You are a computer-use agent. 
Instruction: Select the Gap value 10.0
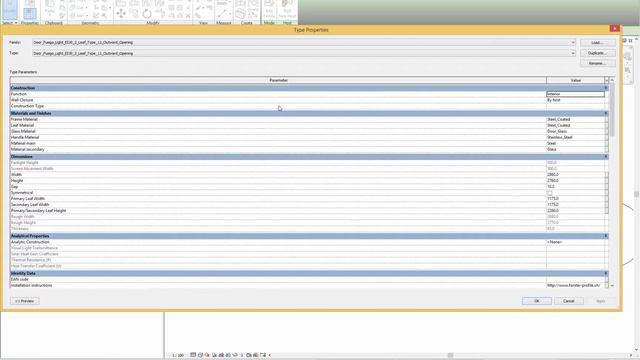pos(576,187)
